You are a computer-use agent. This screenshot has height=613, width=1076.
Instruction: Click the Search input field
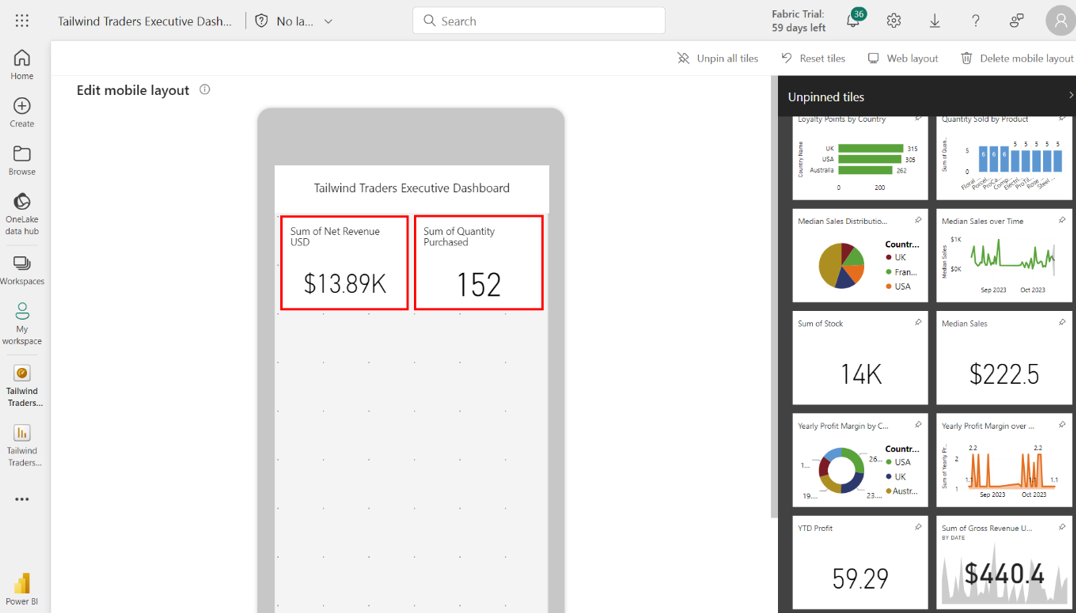tap(539, 21)
